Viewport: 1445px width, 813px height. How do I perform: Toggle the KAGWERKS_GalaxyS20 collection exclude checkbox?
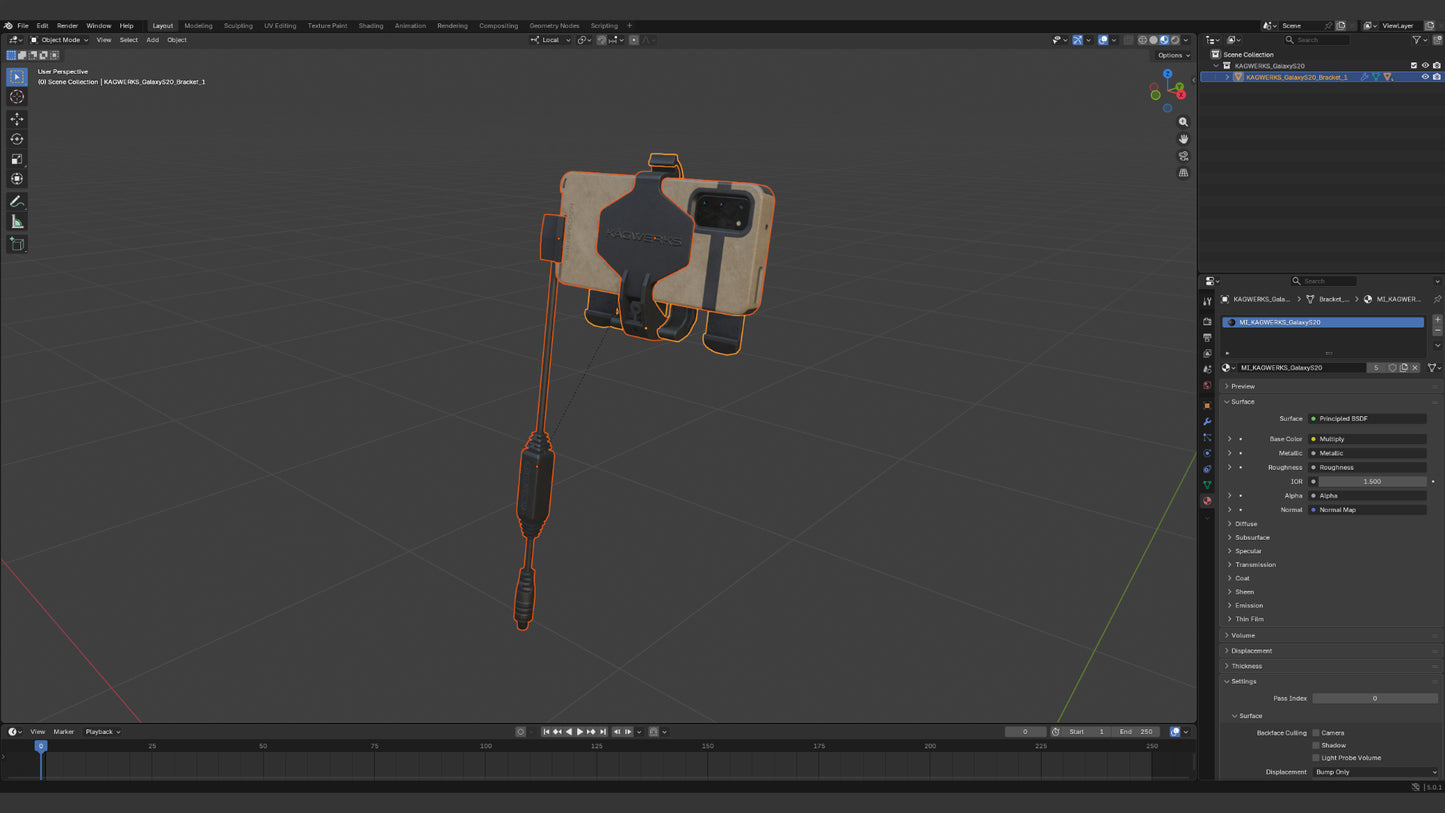coord(1414,66)
